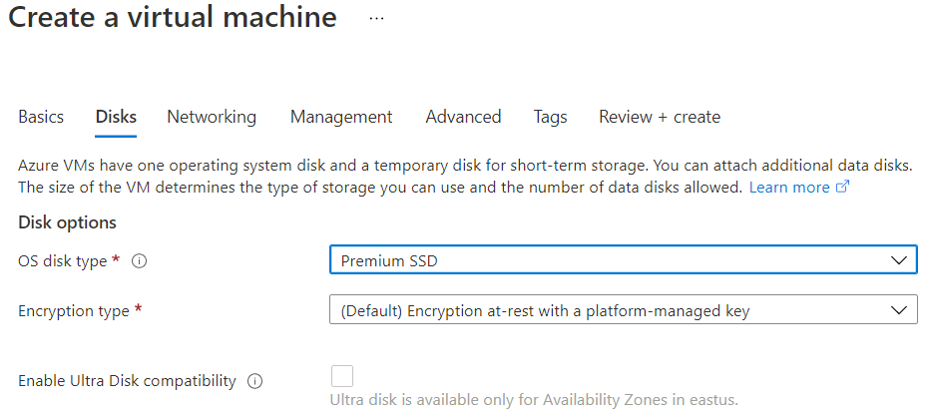This screenshot has width=936, height=418.
Task: Go to the Networking tab
Action: click(211, 116)
